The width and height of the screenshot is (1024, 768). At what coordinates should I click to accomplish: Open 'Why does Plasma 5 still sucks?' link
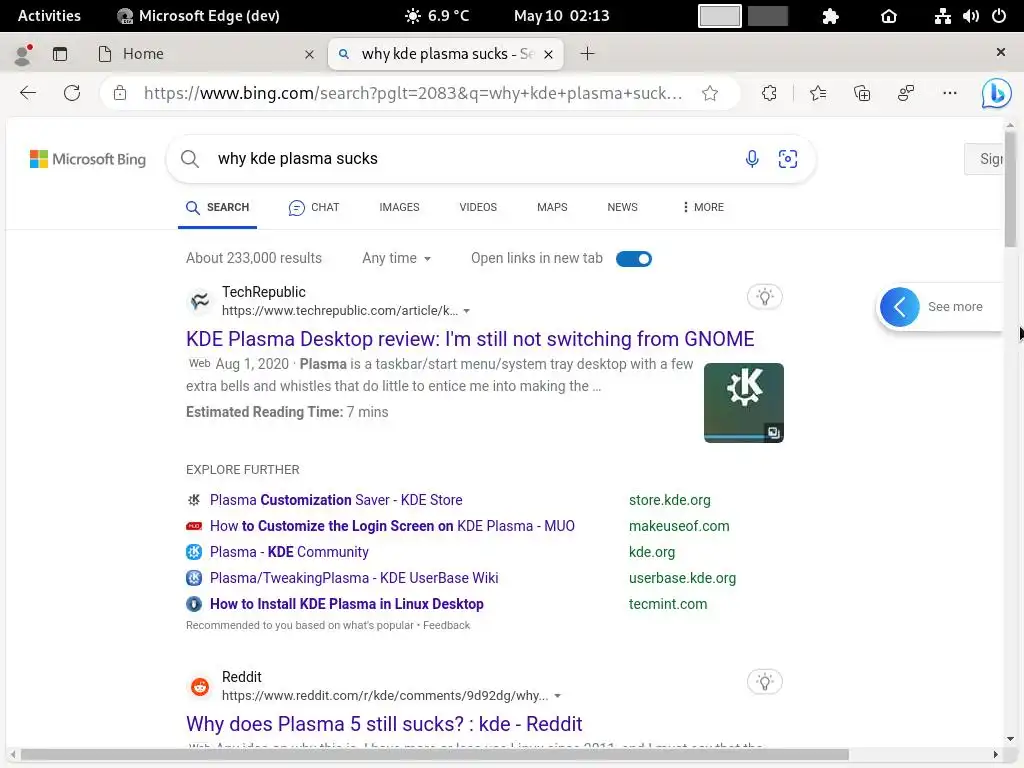coord(384,724)
